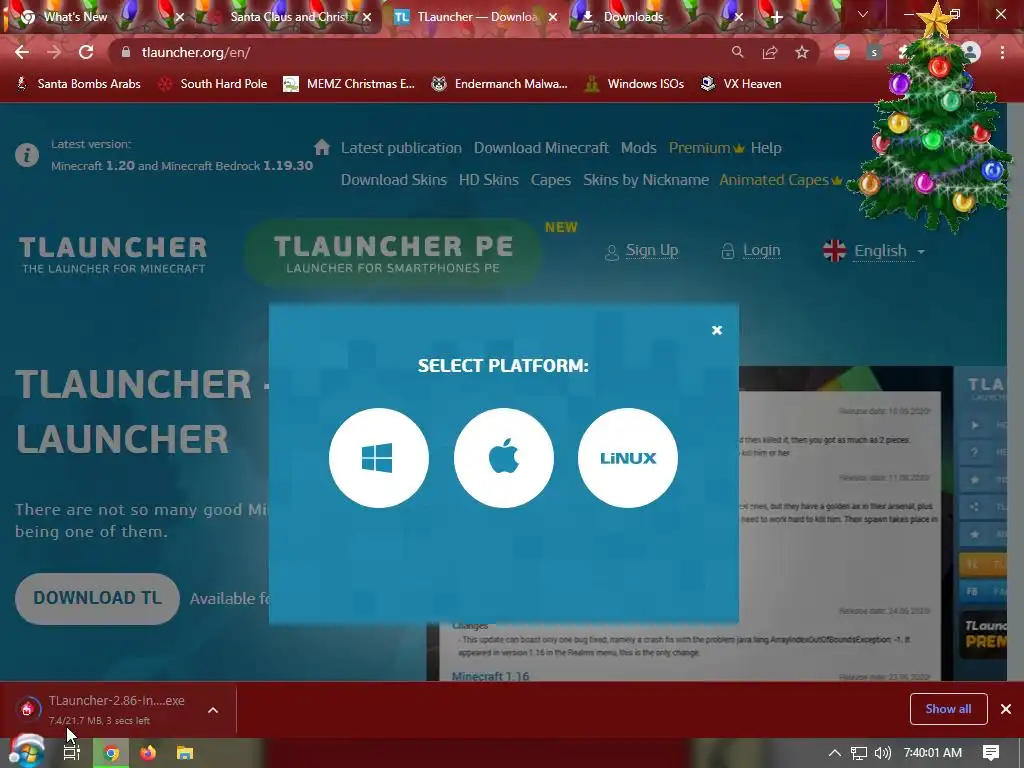
Task: Open Mods menu item
Action: coord(639,148)
